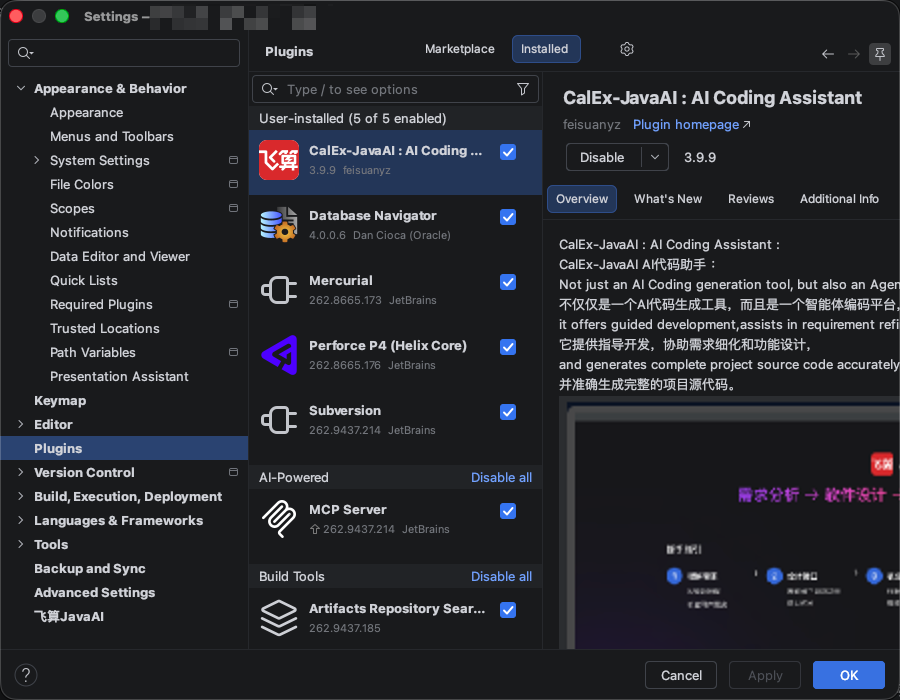
Task: Expand the Editor settings node
Action: click(x=21, y=424)
